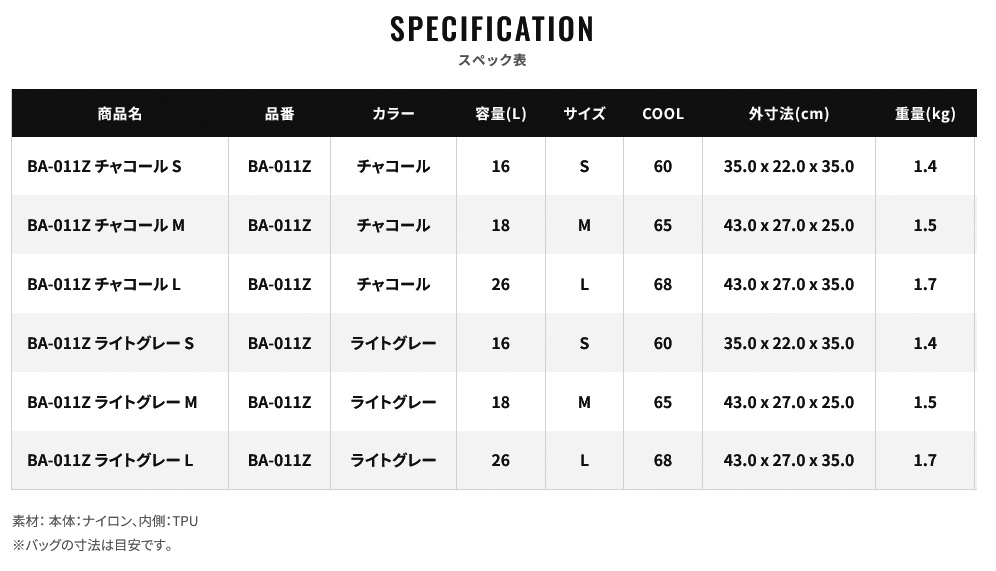The image size is (996, 571).
Task: Select the 重量(kg) column header
Action: [925, 114]
